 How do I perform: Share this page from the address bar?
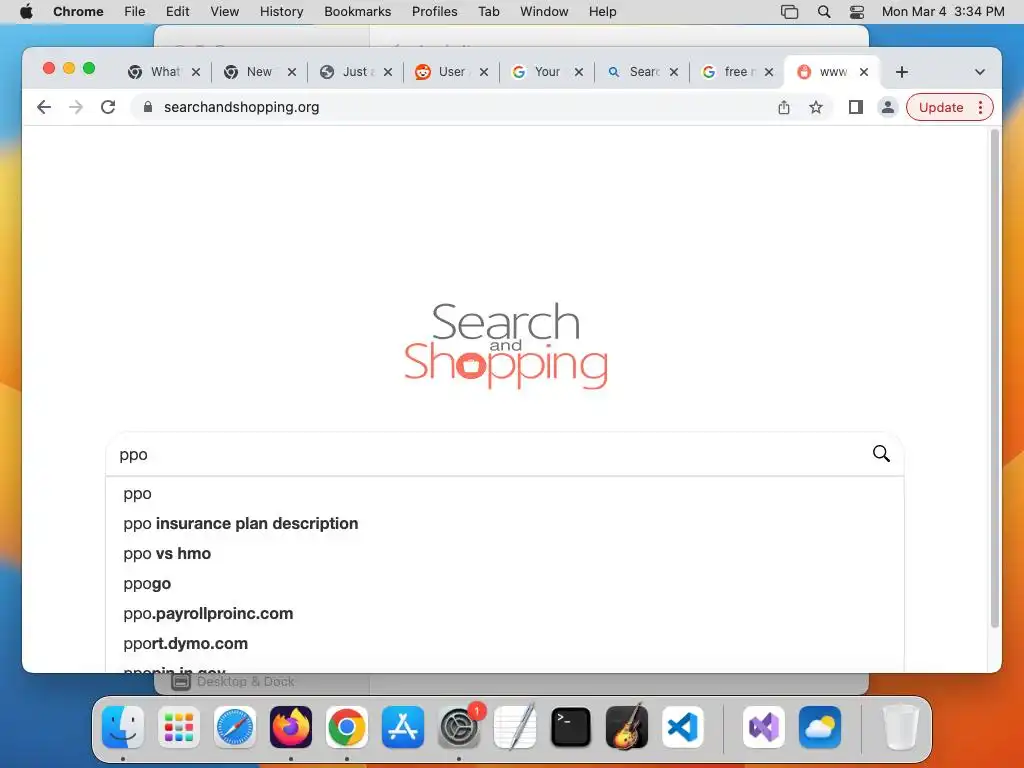click(x=784, y=107)
